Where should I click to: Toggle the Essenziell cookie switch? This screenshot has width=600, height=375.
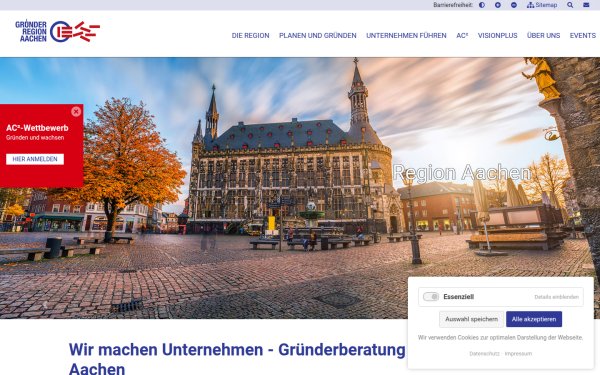(x=431, y=297)
